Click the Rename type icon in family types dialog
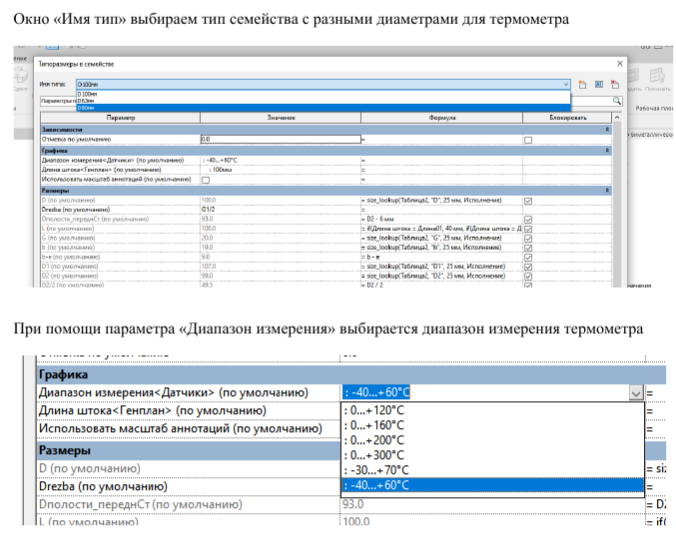676x534 pixels. [599, 84]
